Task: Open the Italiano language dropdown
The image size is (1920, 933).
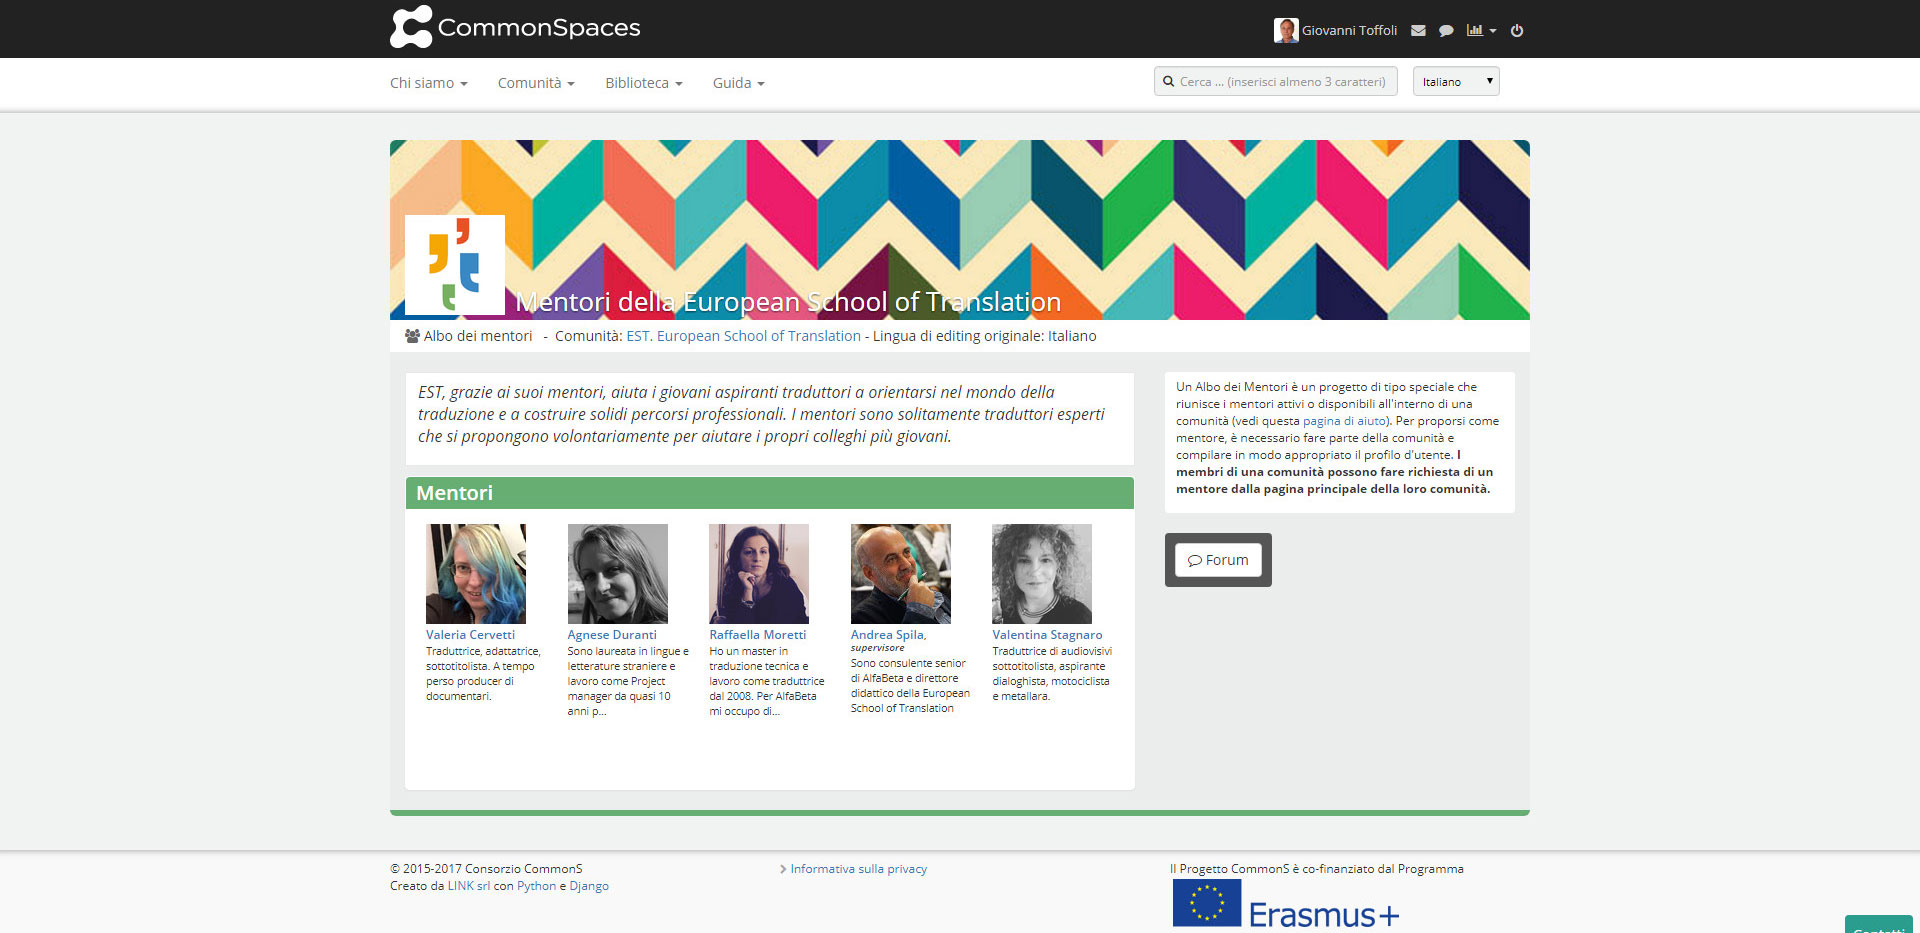Action: click(1456, 81)
